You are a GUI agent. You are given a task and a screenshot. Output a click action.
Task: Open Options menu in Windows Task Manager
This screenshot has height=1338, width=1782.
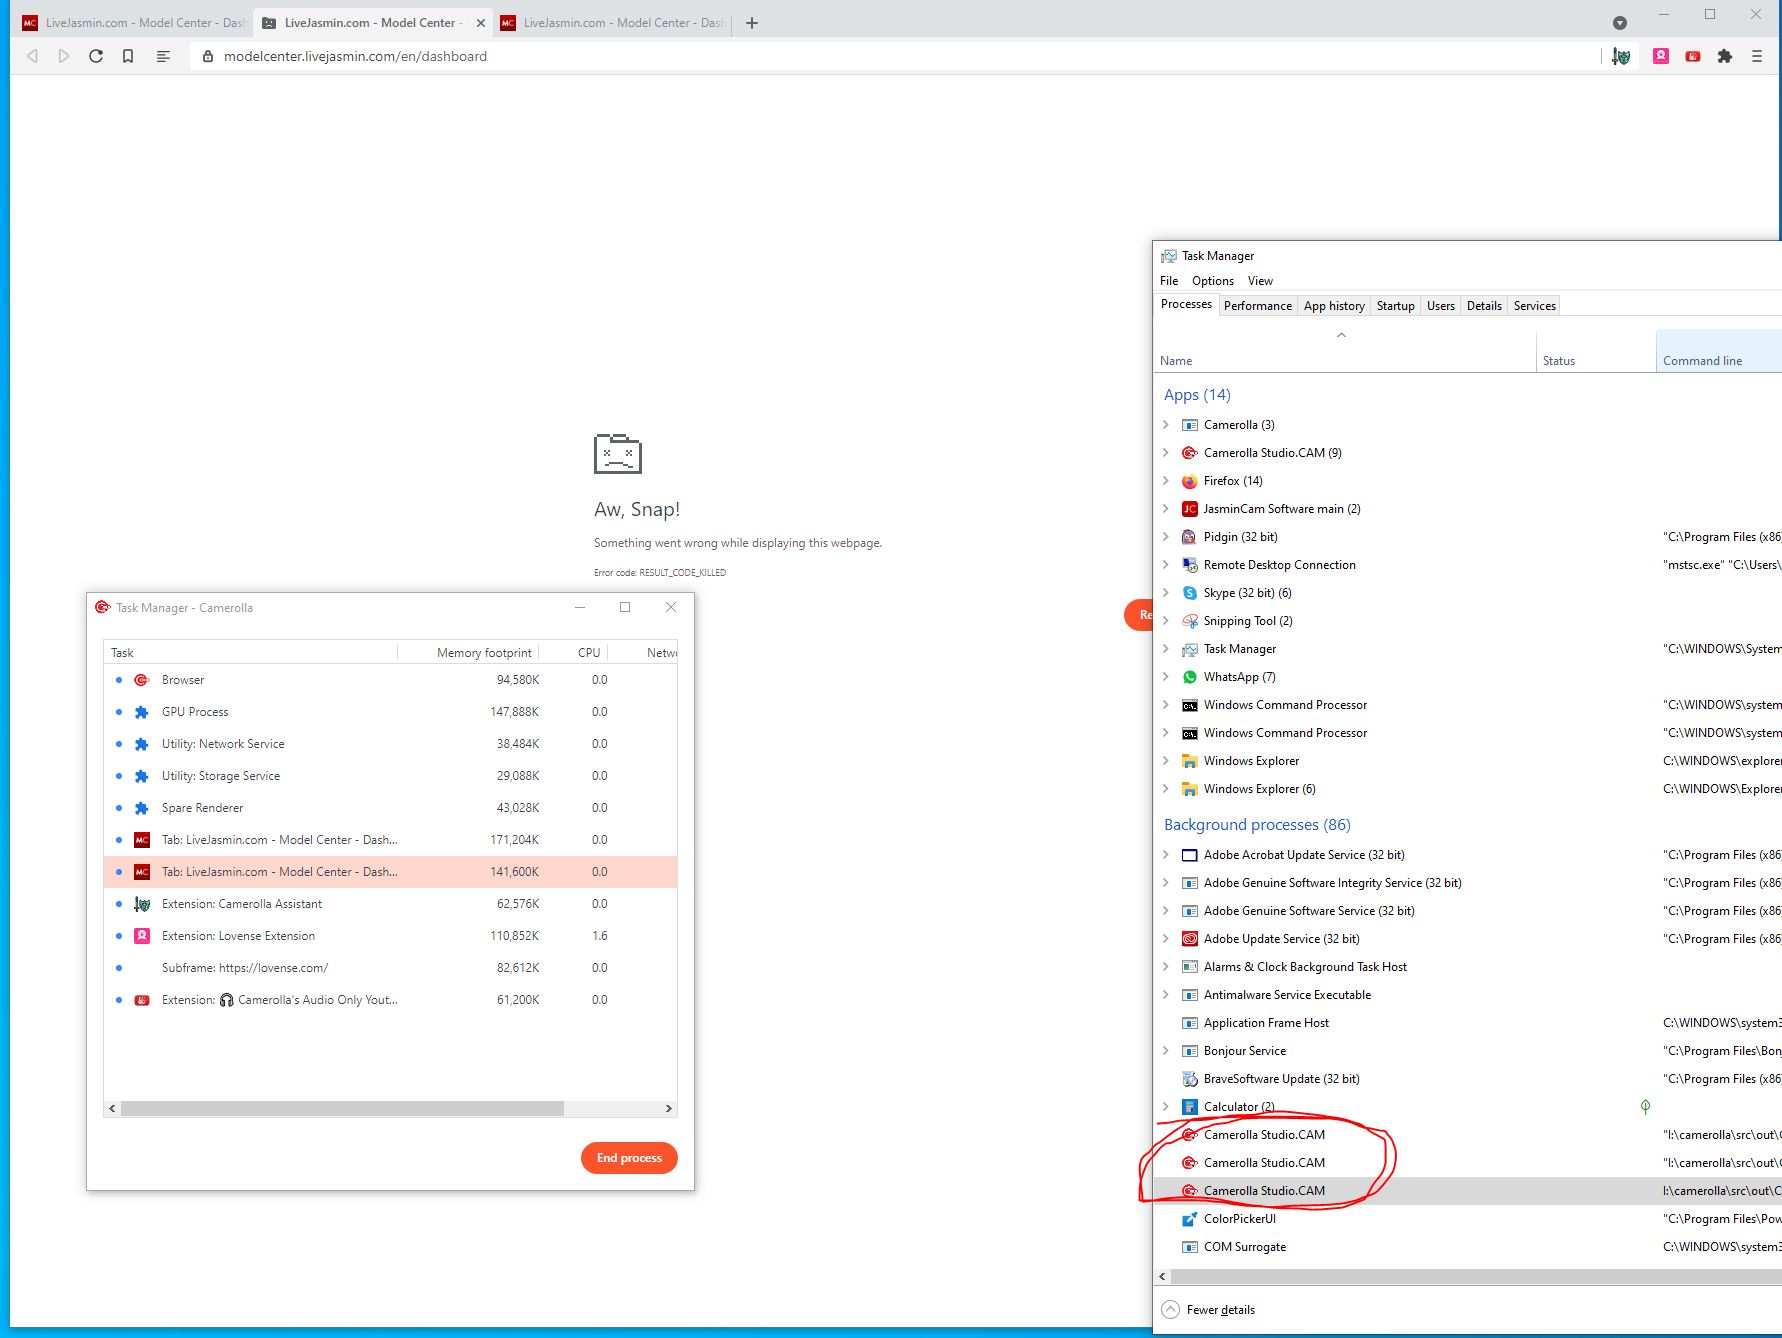[x=1212, y=281]
